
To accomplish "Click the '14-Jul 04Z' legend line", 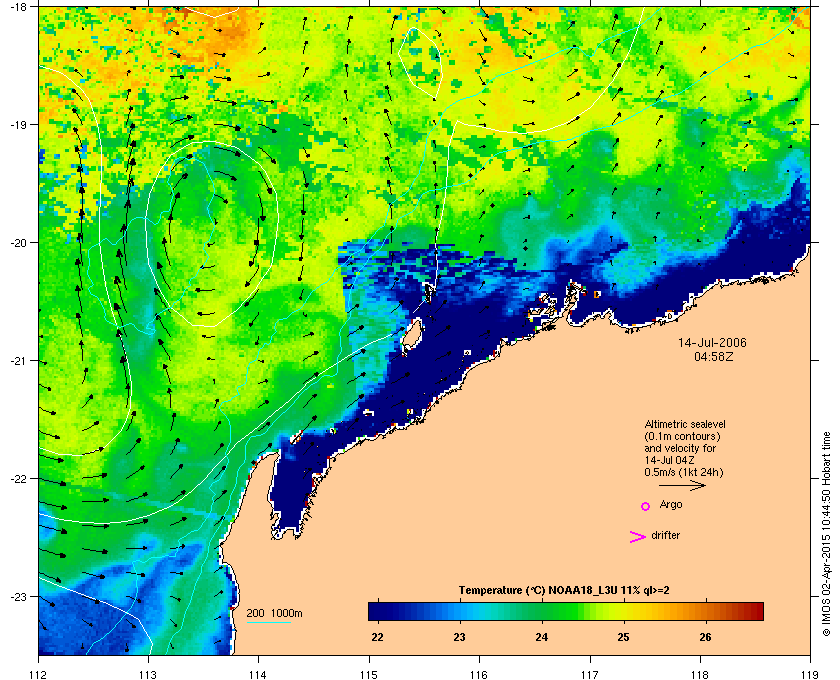I will [670, 460].
